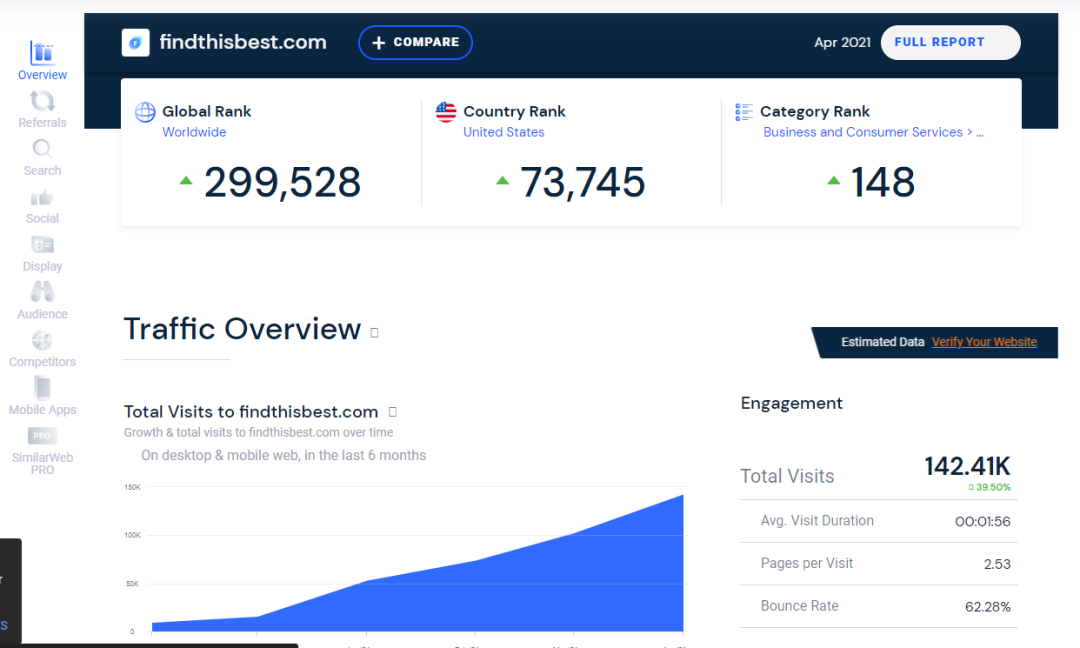Go to the Referrals section icon
The width and height of the screenshot is (1080, 648).
42,101
